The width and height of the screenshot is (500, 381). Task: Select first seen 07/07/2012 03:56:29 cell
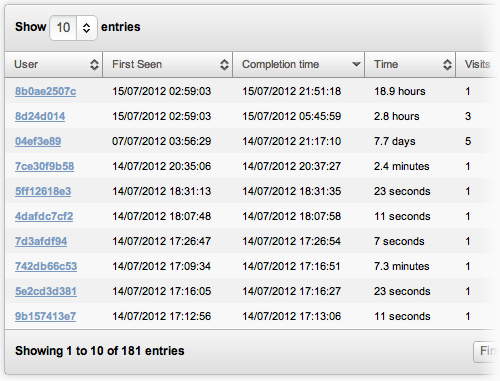[162, 141]
